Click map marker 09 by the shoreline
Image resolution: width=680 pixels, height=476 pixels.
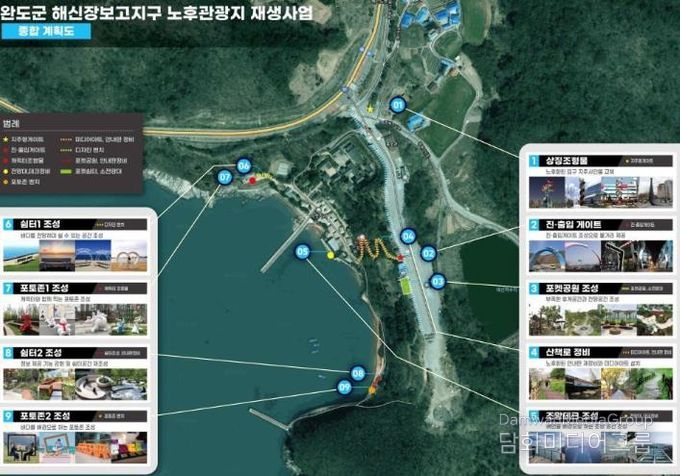[x=344, y=387]
